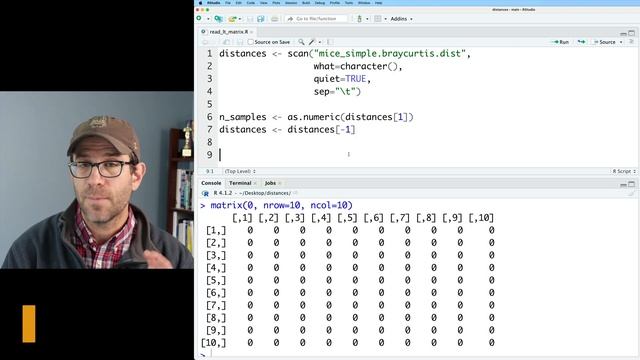Expand the panes layout dropdown arrow
The height and width of the screenshot is (360, 640).
tap(385, 19)
